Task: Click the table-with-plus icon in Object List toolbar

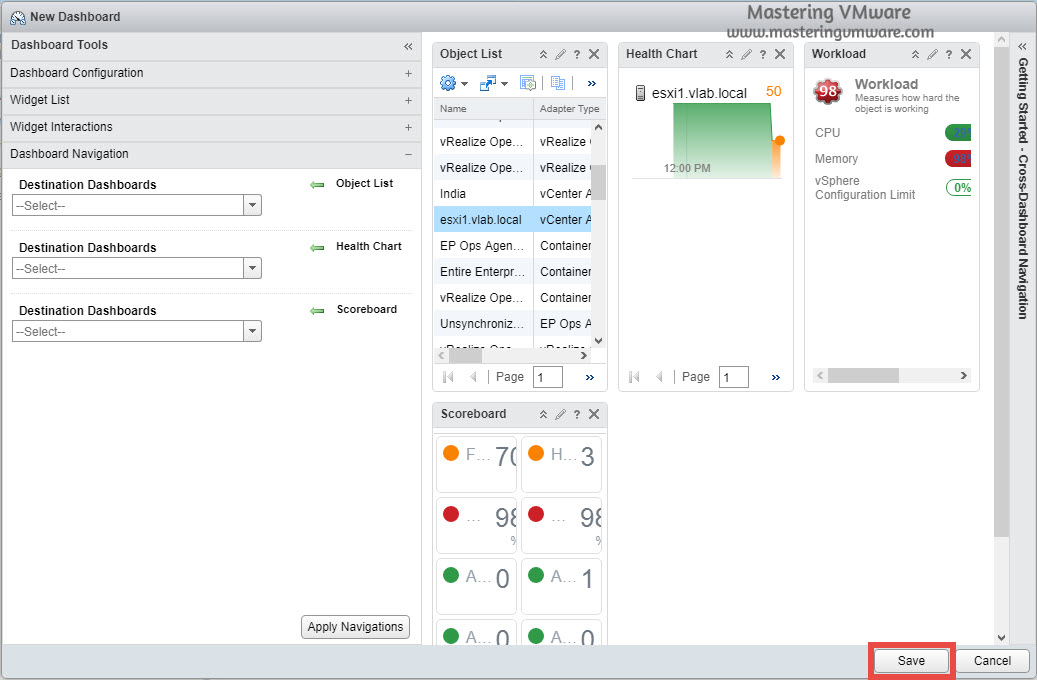Action: pos(527,83)
